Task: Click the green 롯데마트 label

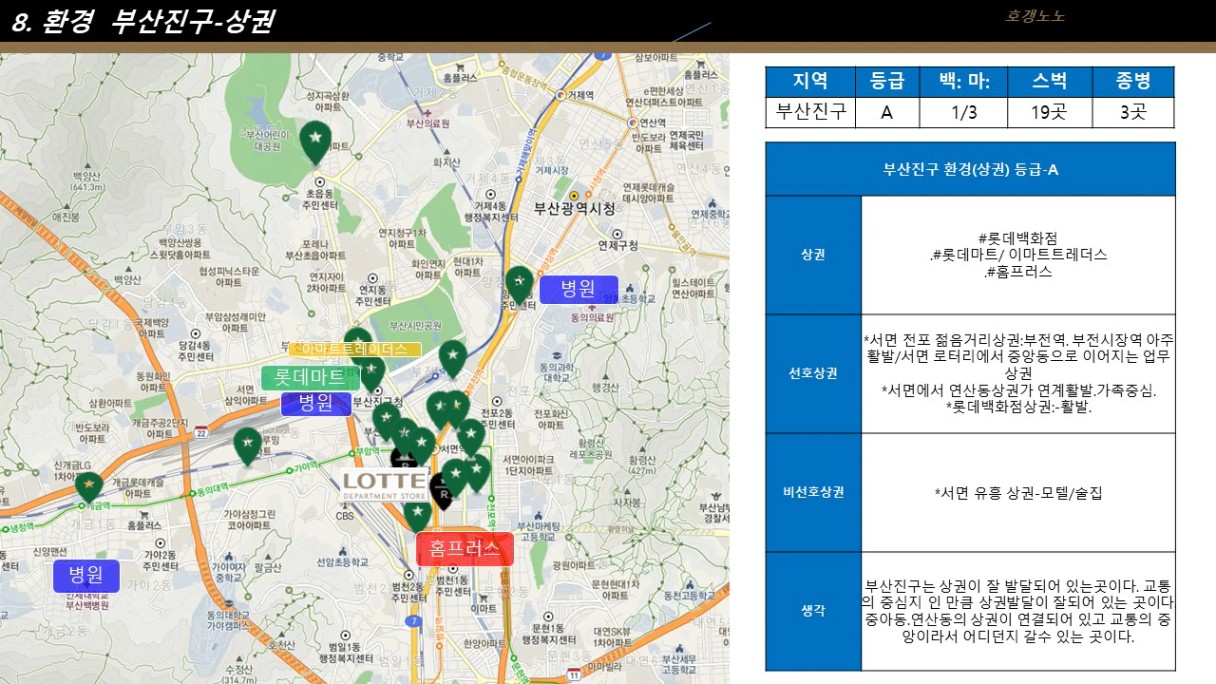Action: (x=310, y=377)
